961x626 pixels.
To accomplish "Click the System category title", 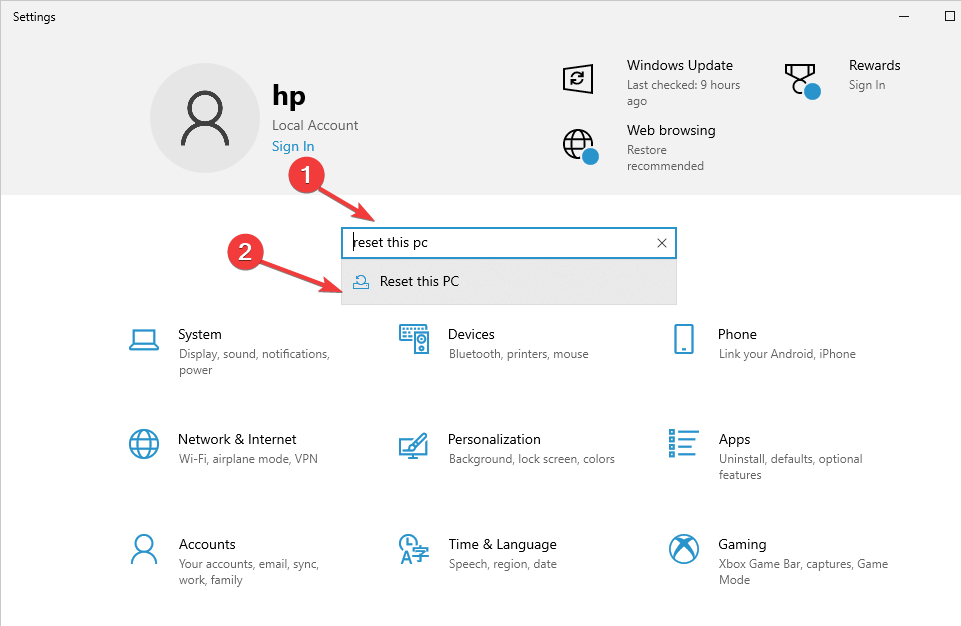I will [200, 334].
